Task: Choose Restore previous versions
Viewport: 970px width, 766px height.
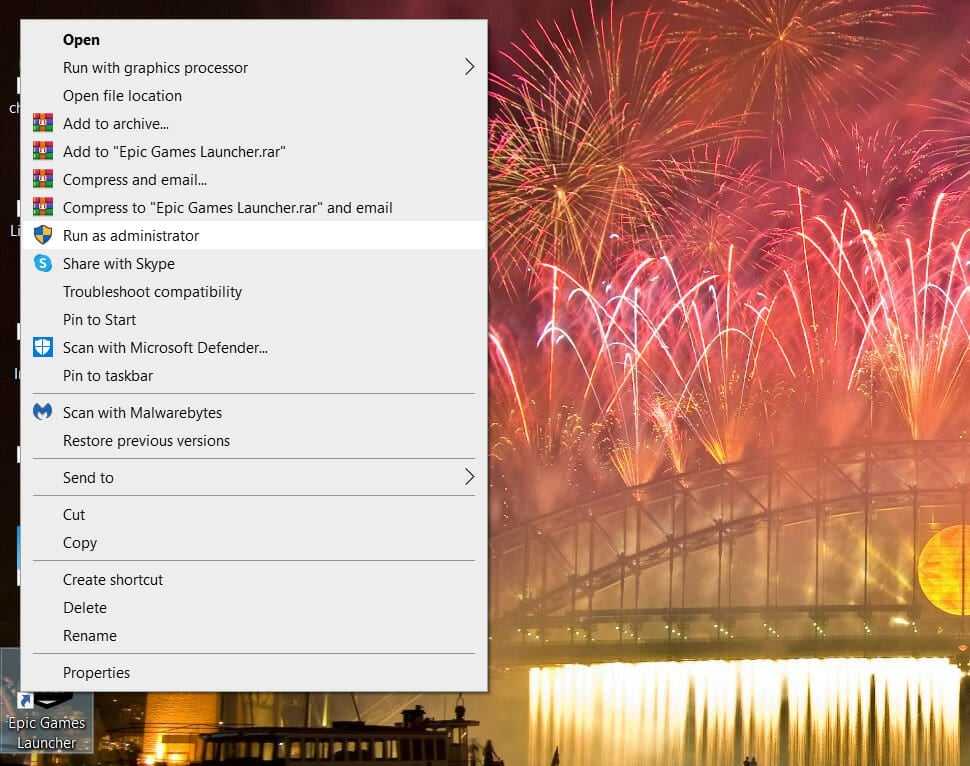Action: pyautogui.click(x=254, y=441)
